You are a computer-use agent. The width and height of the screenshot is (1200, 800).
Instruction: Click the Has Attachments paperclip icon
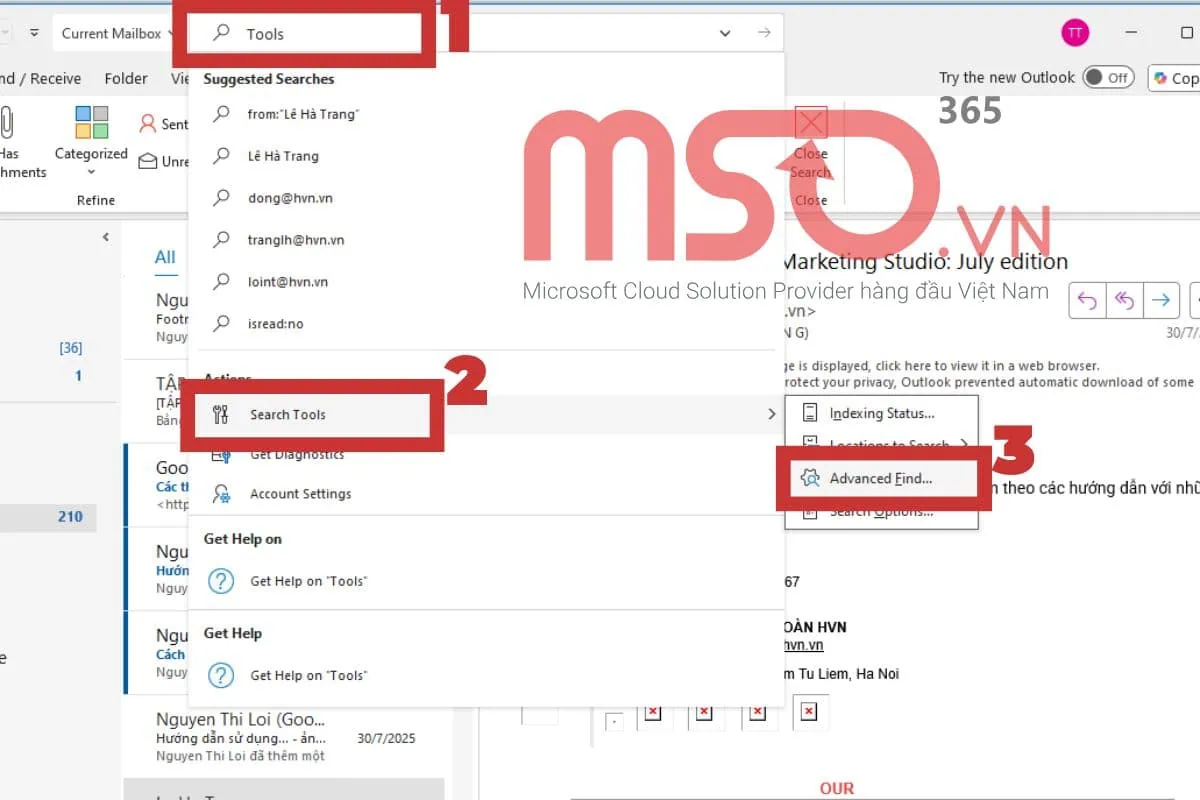tap(8, 124)
